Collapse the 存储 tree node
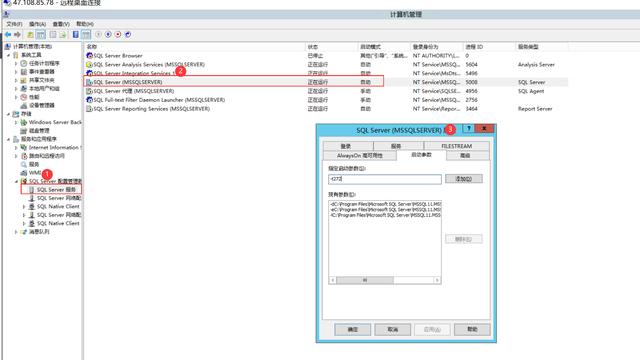The width and height of the screenshot is (640, 360). pyautogui.click(x=9, y=114)
